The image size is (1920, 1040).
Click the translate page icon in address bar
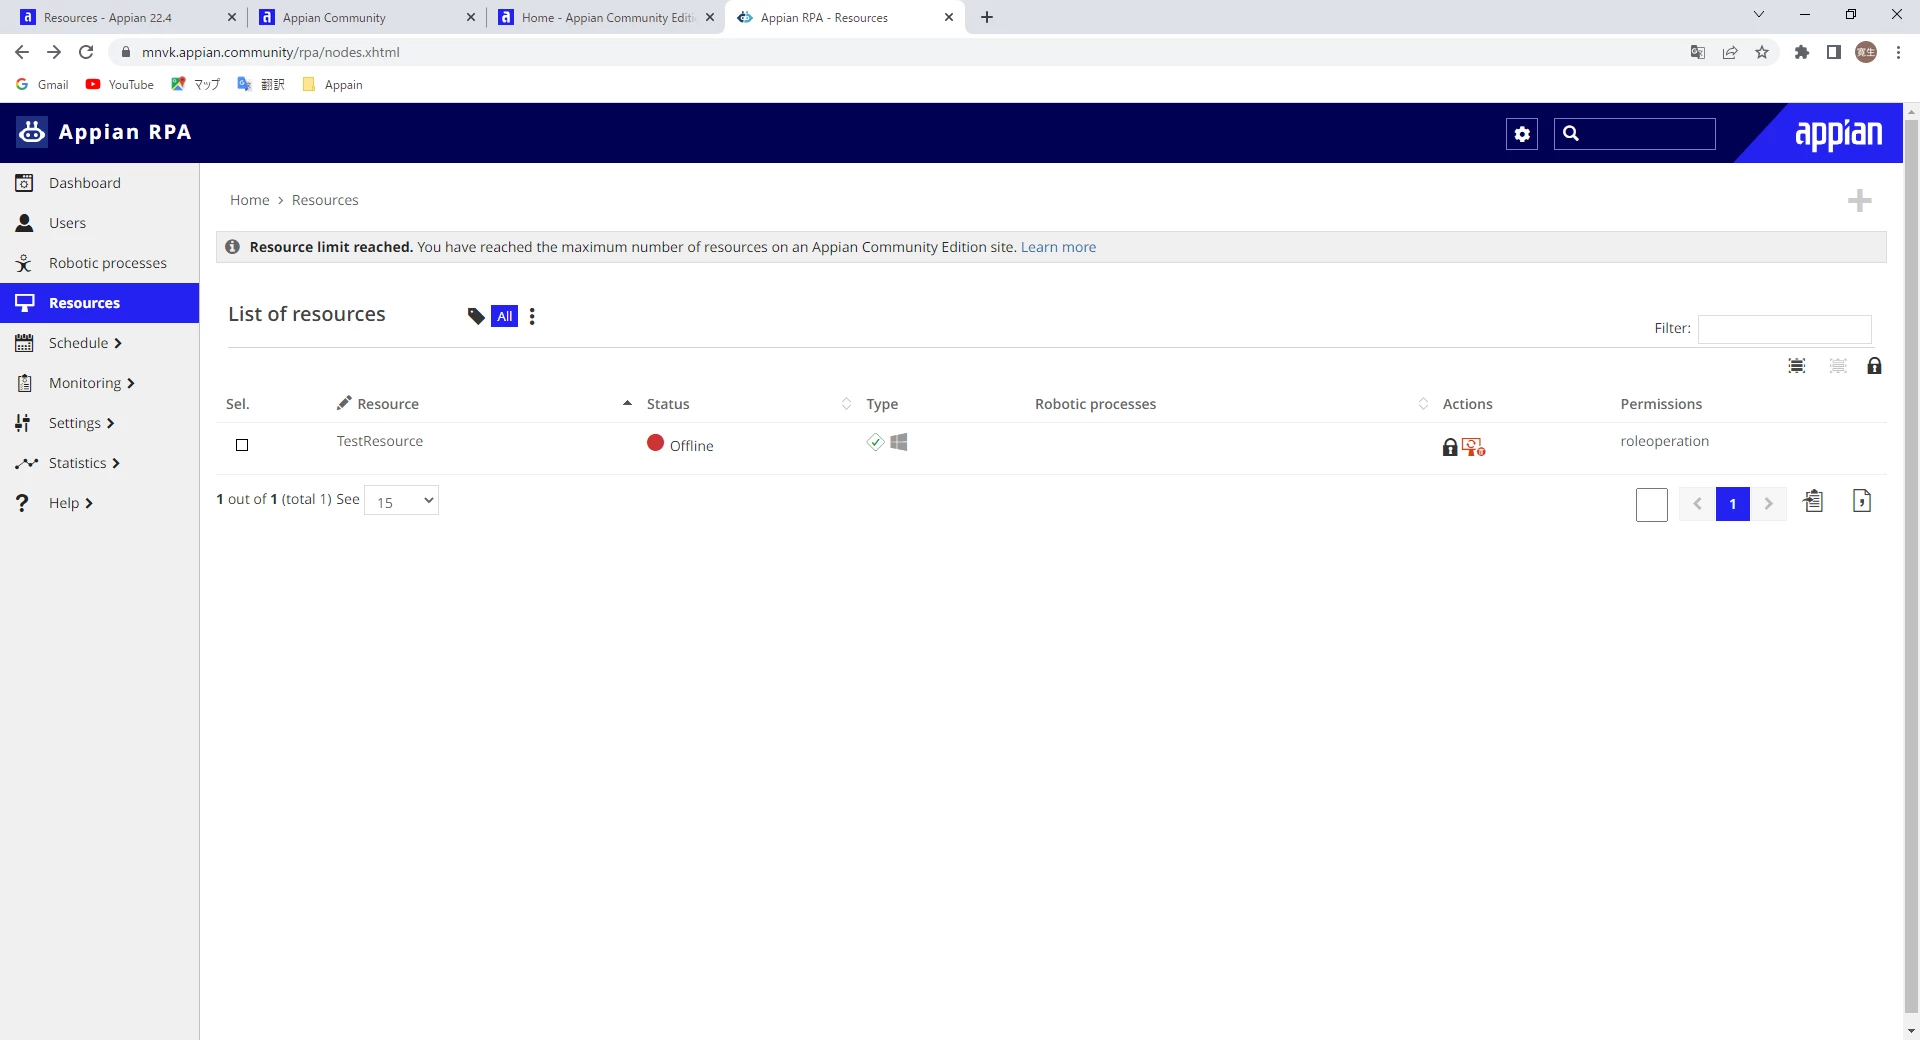pos(1698,52)
